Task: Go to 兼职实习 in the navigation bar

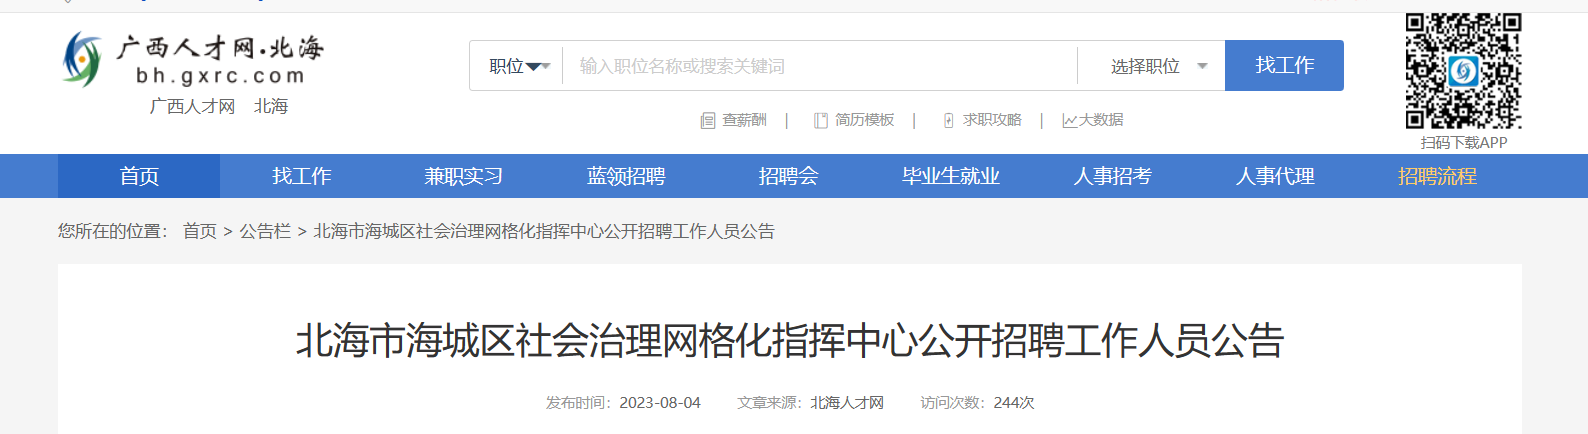Action: point(463,176)
